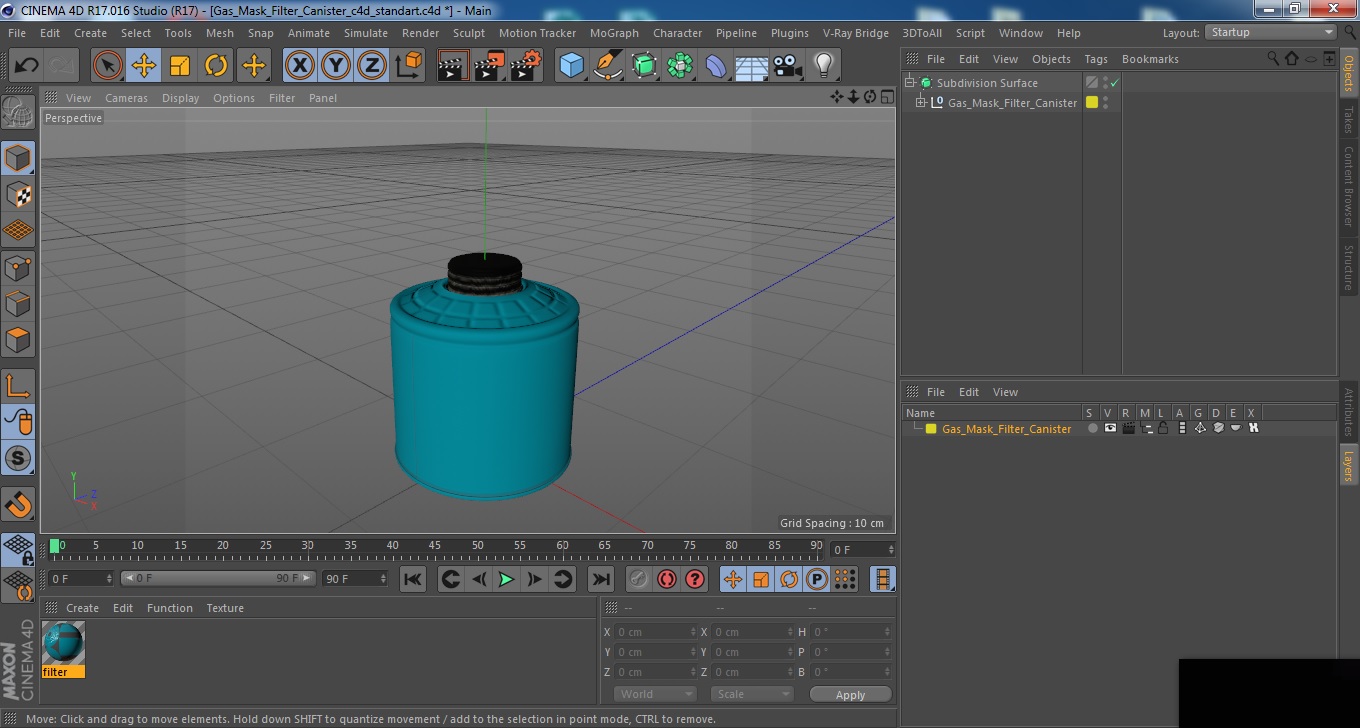Viewport: 1360px width, 728px height.
Task: Switch to Edges mode
Action: pos(18,303)
